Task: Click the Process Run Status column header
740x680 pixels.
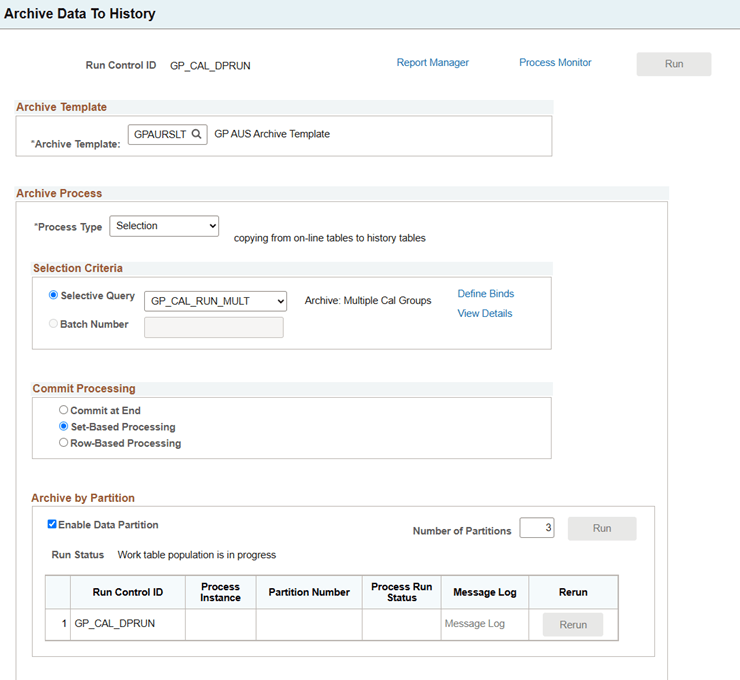Action: 402,592
